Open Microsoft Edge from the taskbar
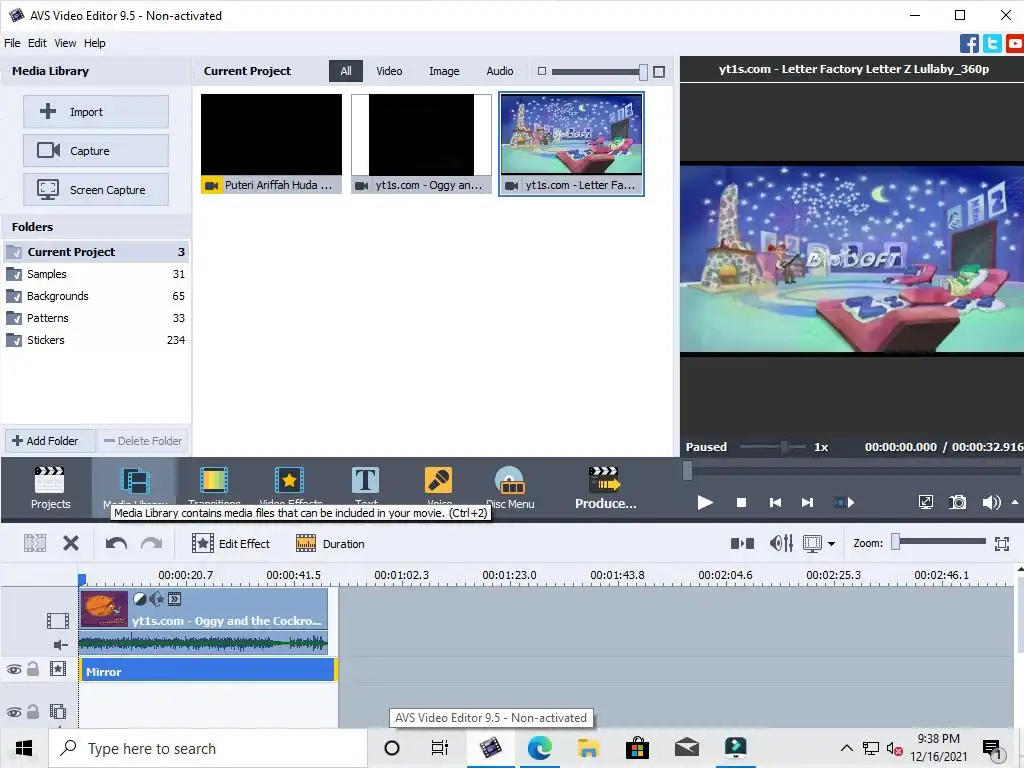Screen dimensions: 1024x768 (x=539, y=748)
